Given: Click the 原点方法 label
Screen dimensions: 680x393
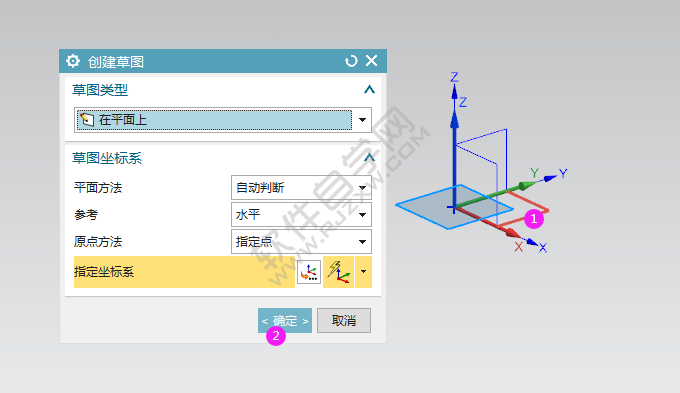Looking at the screenshot, I should click(x=98, y=242).
